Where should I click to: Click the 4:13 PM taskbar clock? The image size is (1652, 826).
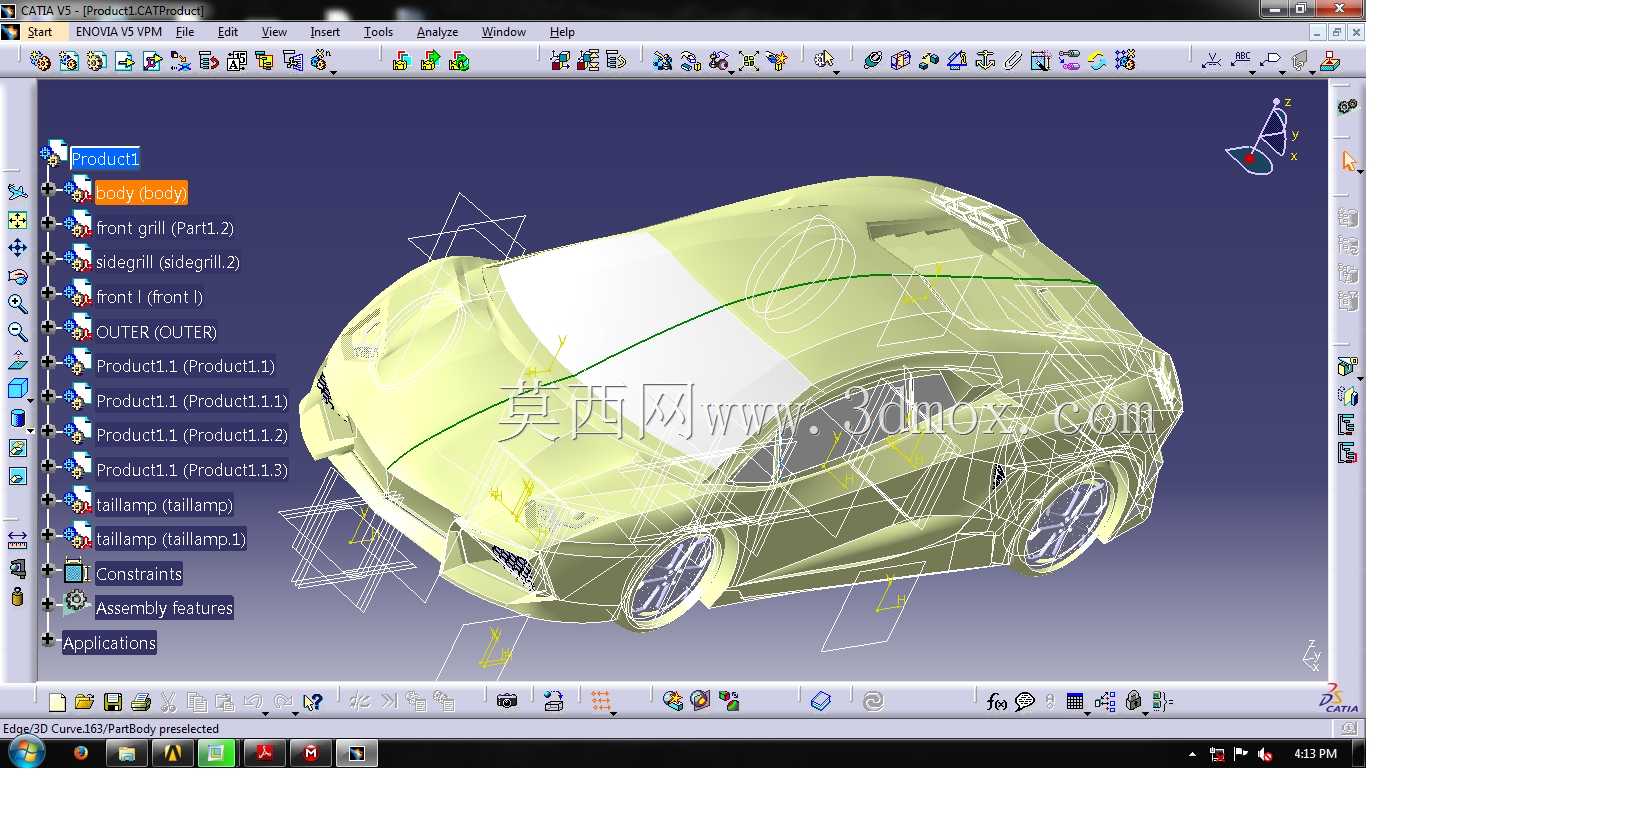point(1315,754)
